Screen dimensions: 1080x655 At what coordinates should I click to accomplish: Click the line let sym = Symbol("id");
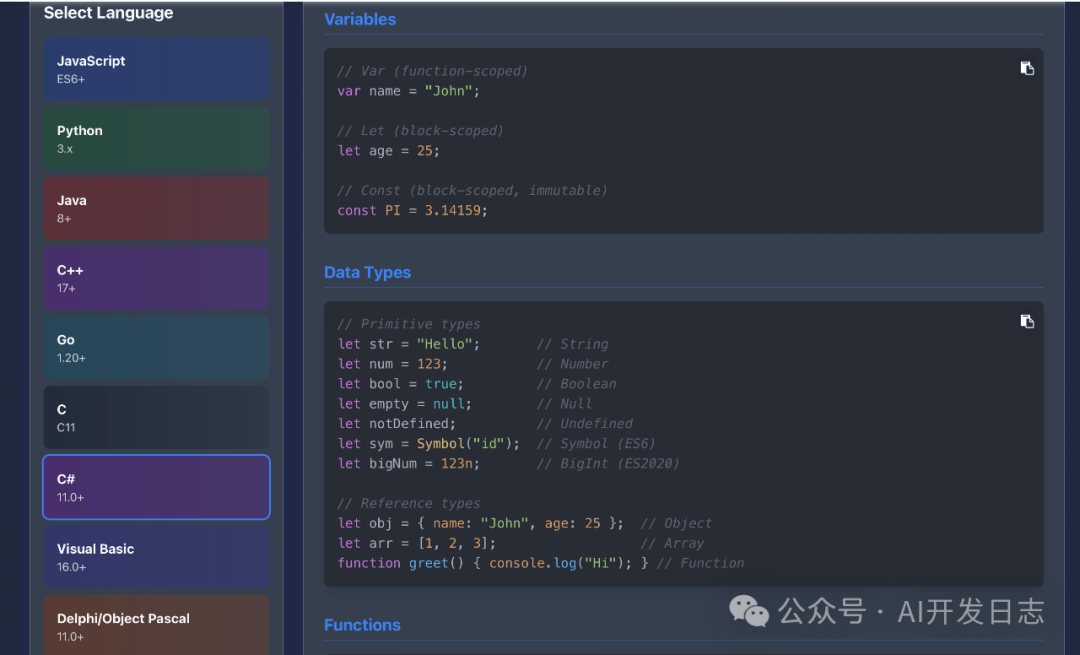(x=428, y=444)
